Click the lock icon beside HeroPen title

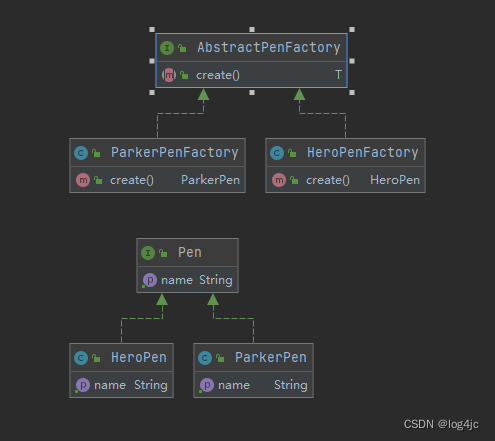point(96,358)
